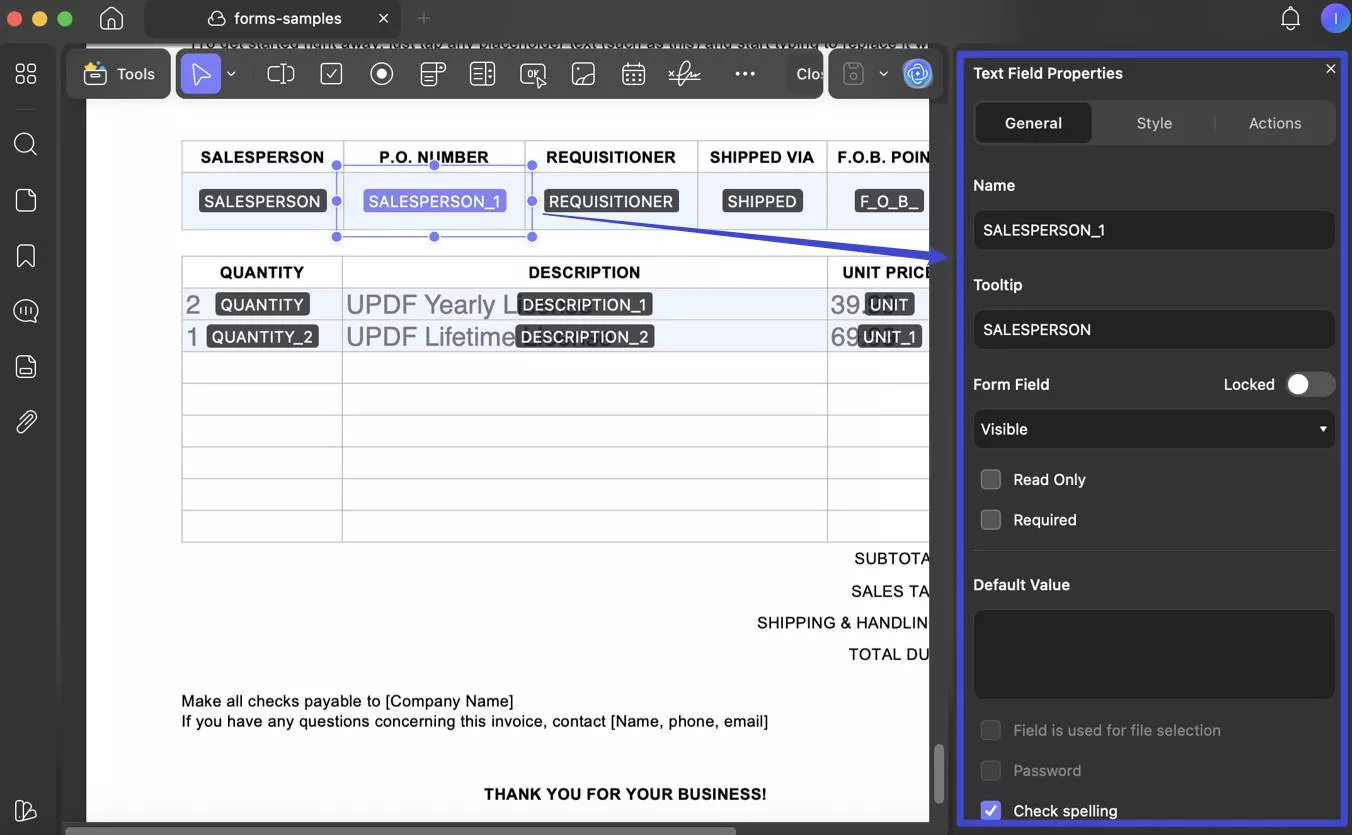Select the checkbox form field tool

coord(331,74)
